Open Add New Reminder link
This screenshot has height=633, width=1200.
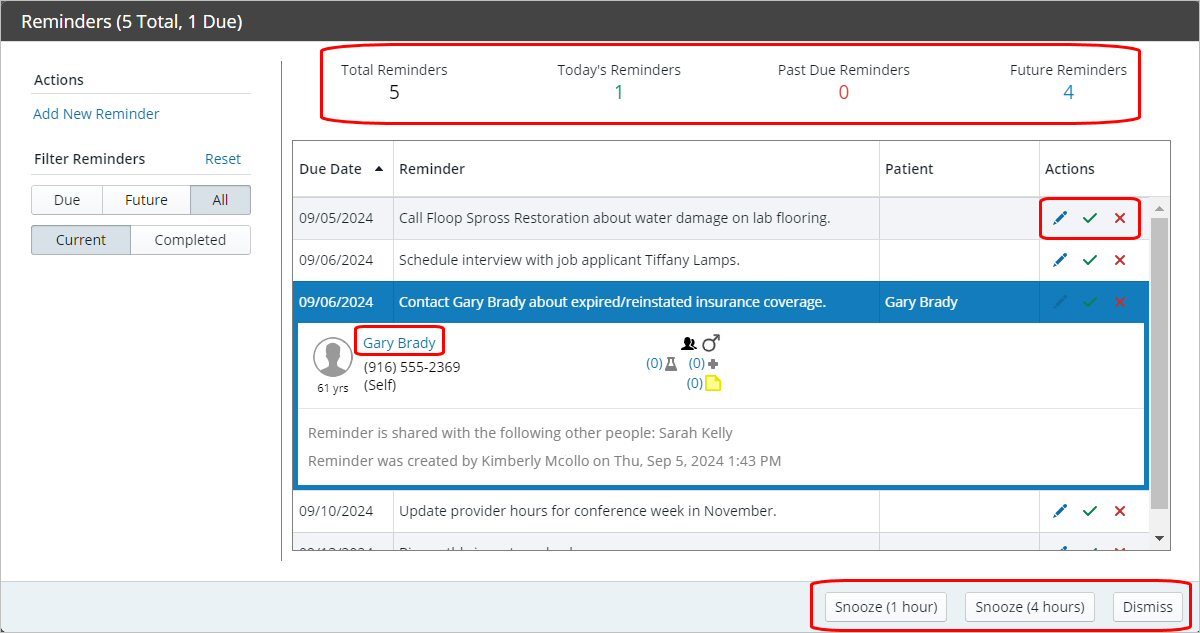click(x=96, y=114)
